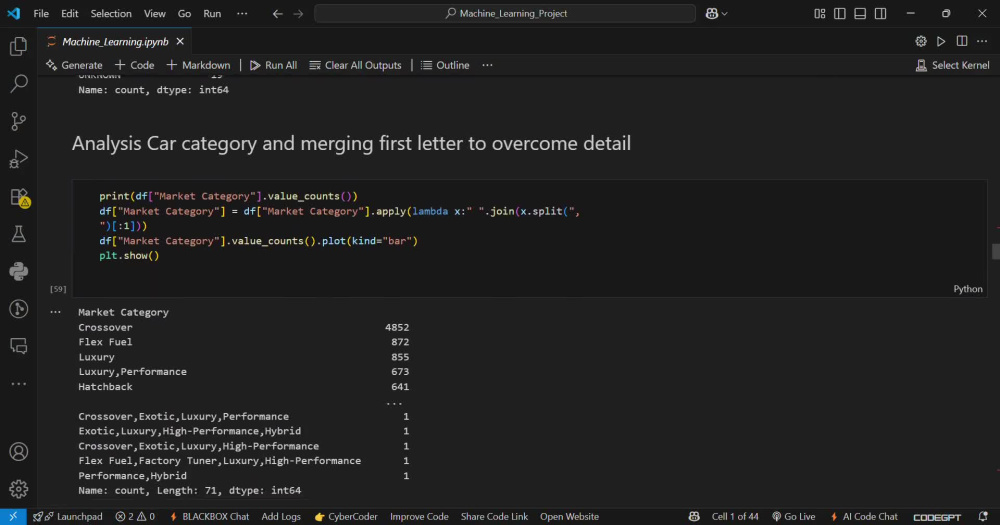Open the chat view in activity bar
This screenshot has height=525, width=1000.
18,346
